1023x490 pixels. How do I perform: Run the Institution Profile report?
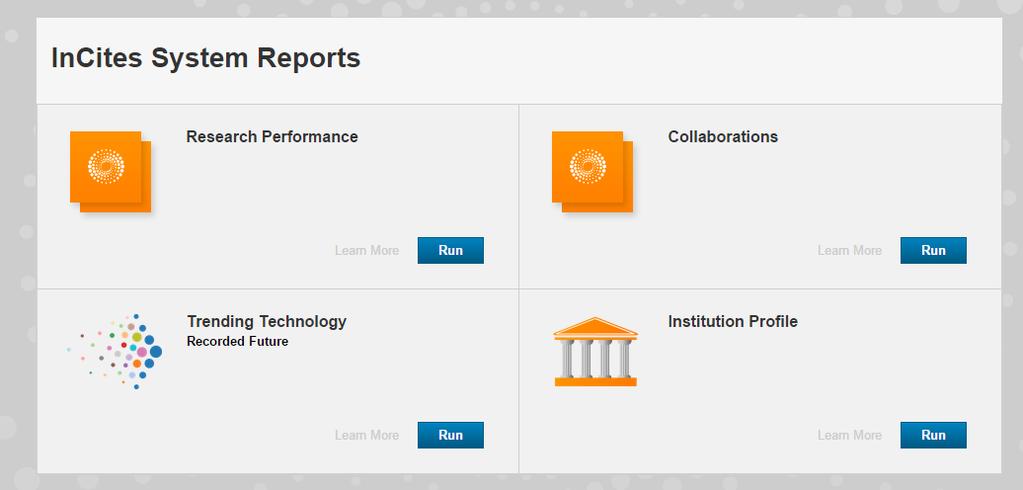[934, 435]
